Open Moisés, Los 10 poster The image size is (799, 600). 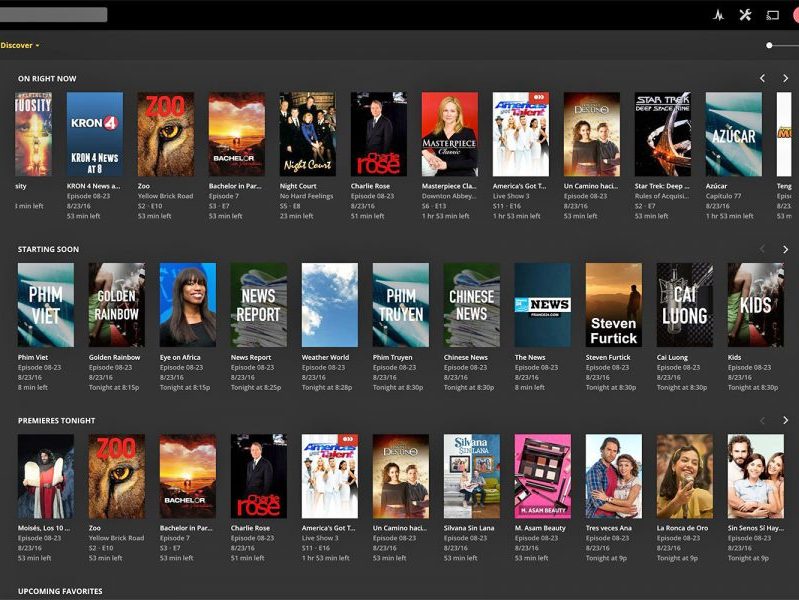point(46,476)
